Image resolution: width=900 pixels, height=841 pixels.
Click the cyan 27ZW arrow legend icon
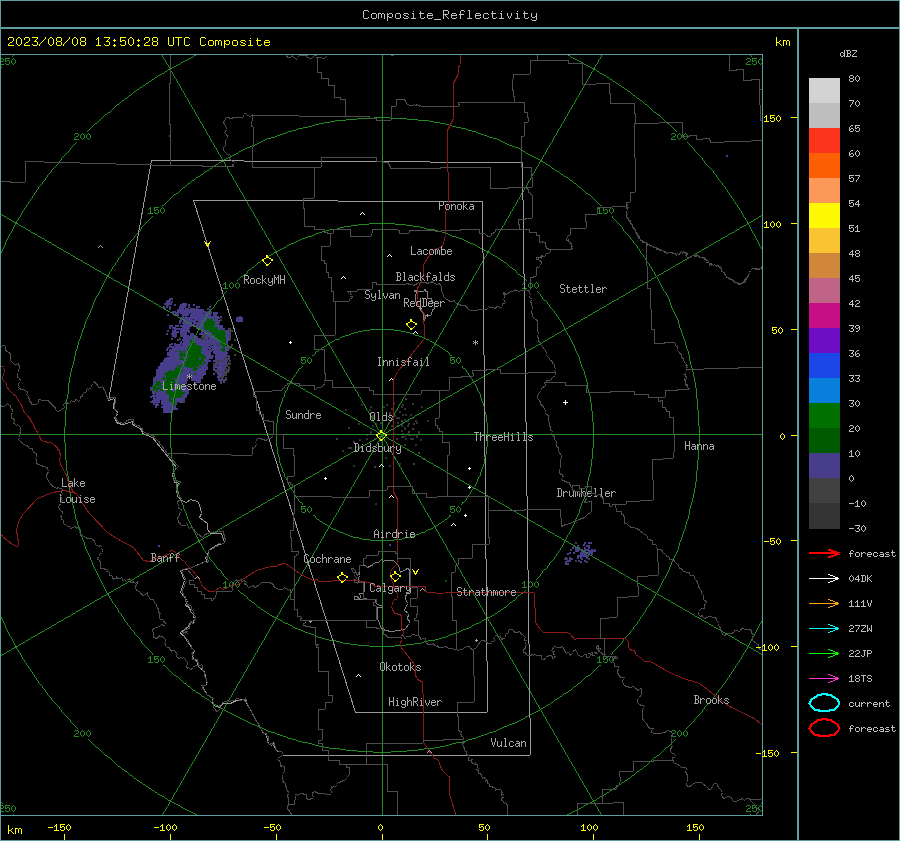(824, 628)
